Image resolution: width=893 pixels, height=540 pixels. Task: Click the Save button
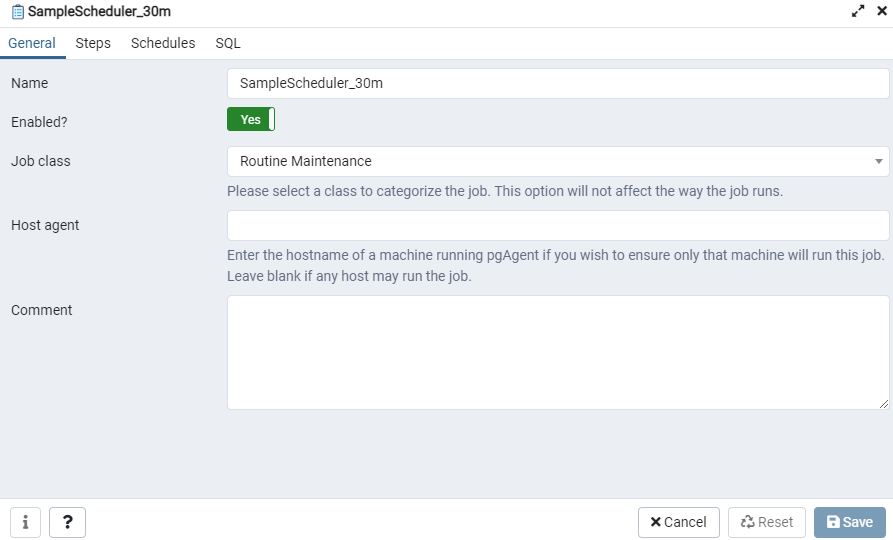pyautogui.click(x=850, y=522)
